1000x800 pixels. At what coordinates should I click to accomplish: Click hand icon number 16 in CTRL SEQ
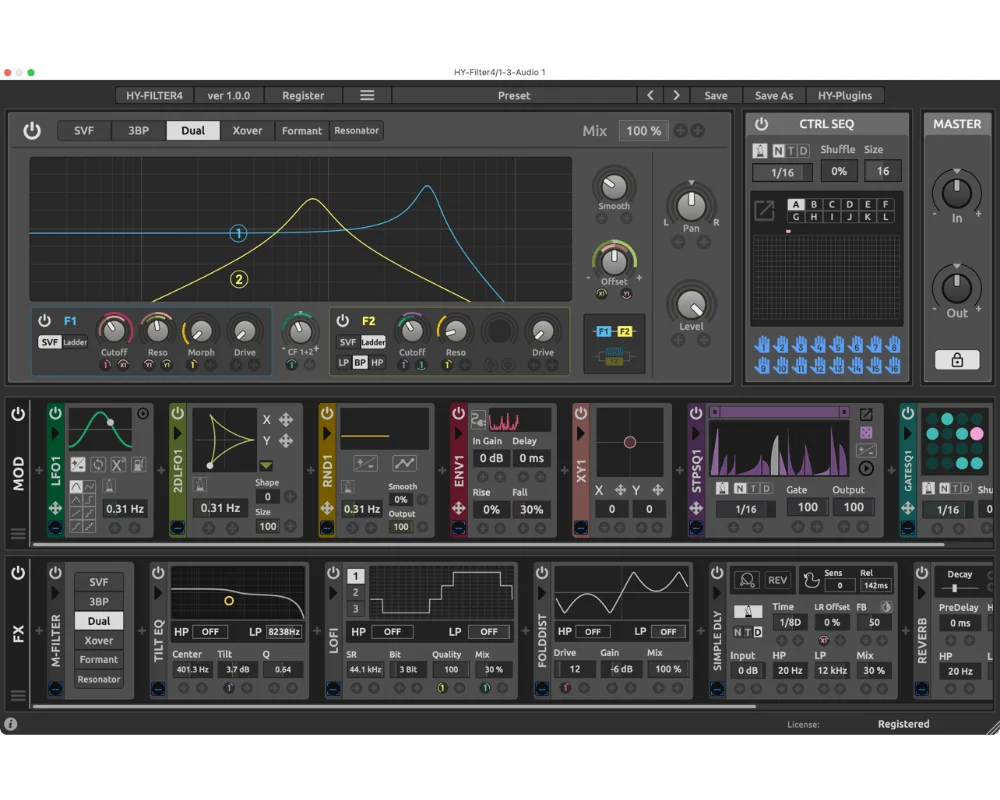[x=894, y=366]
